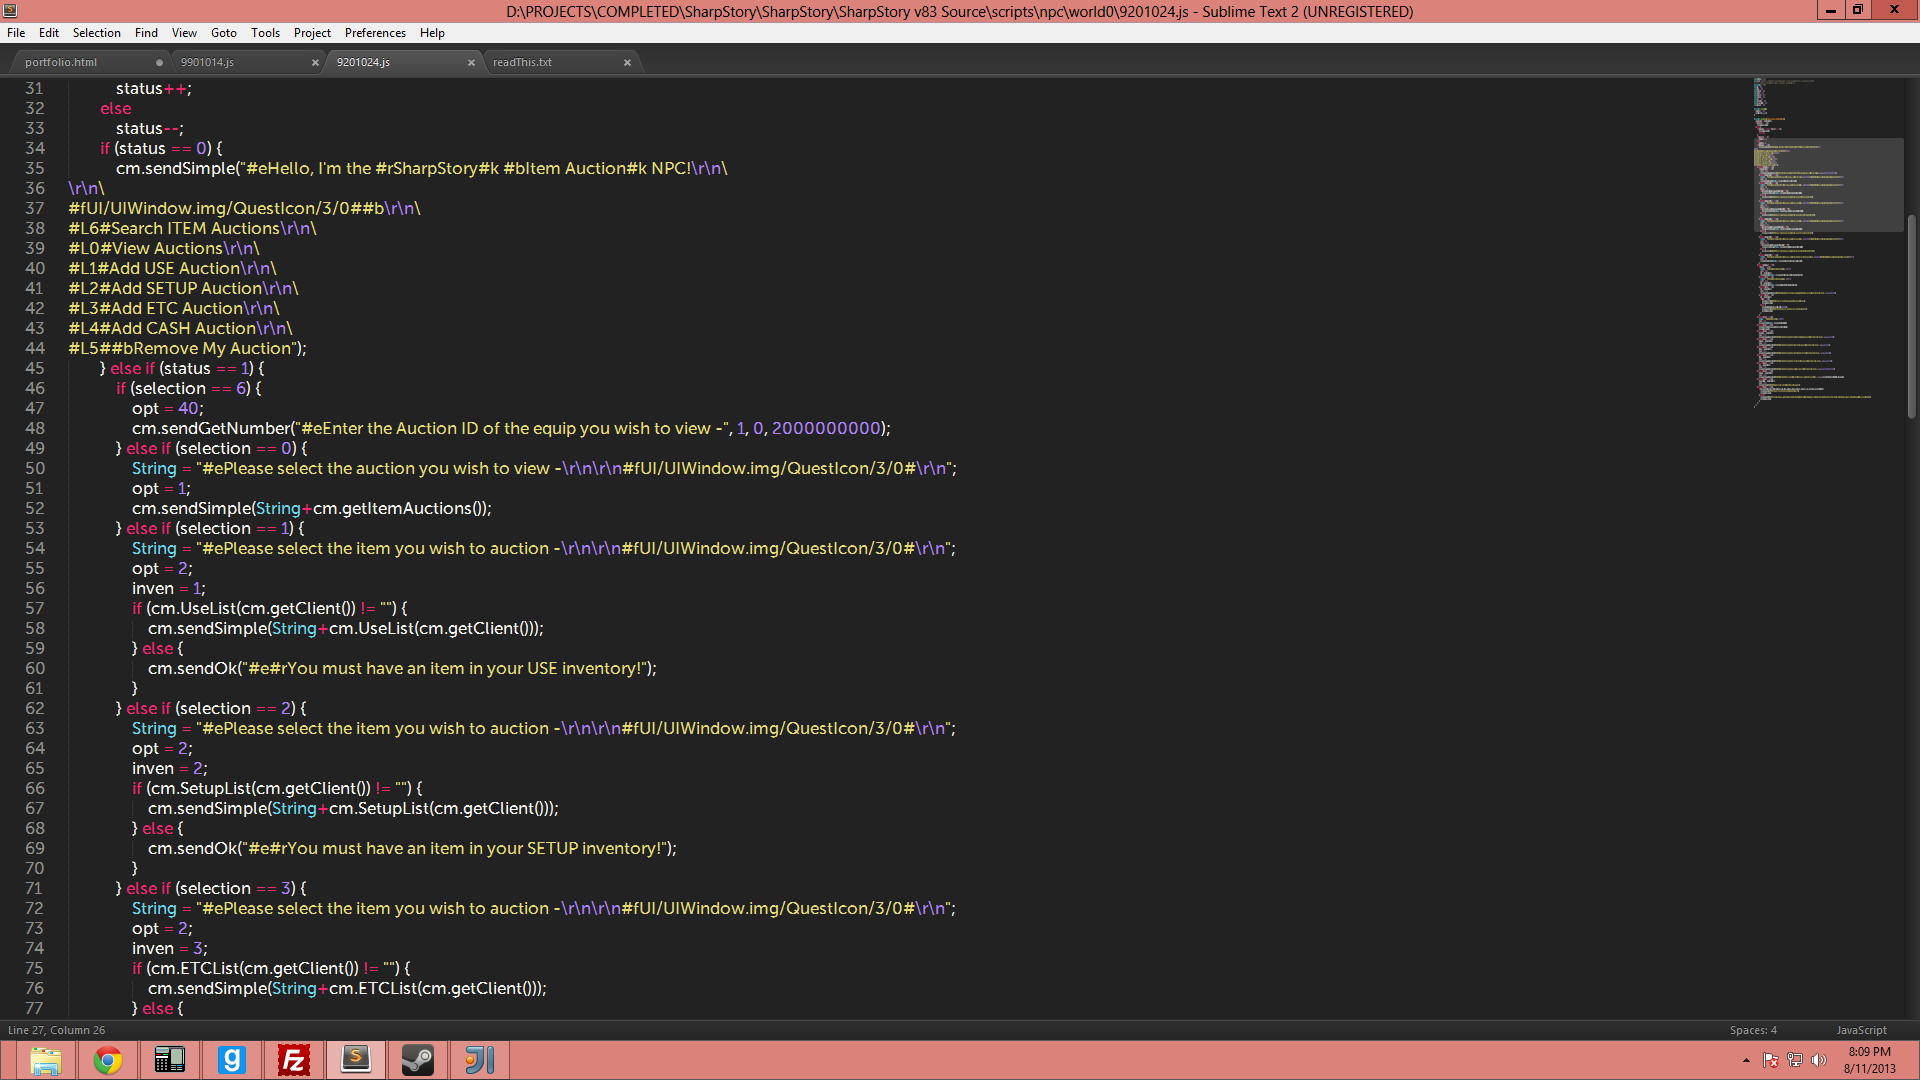Open Action Center flag tray icon

coord(1770,1060)
